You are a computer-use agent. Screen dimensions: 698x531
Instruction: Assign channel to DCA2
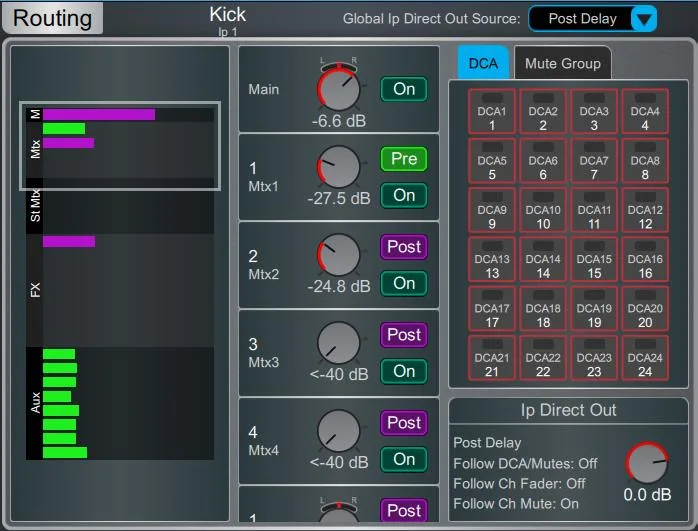click(x=543, y=111)
